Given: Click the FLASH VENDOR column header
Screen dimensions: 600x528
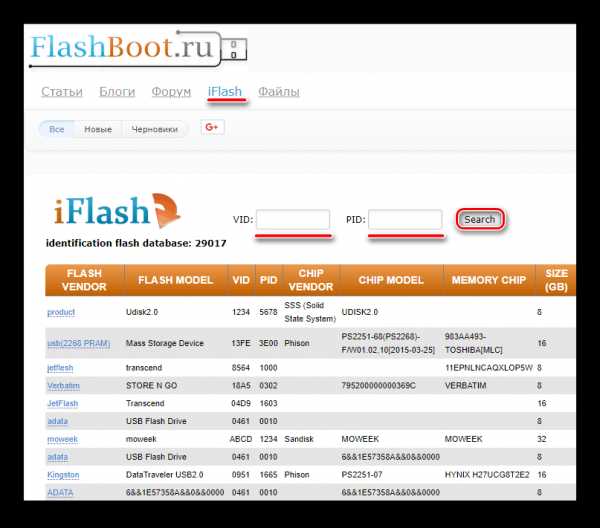Looking at the screenshot, I should (x=84, y=280).
